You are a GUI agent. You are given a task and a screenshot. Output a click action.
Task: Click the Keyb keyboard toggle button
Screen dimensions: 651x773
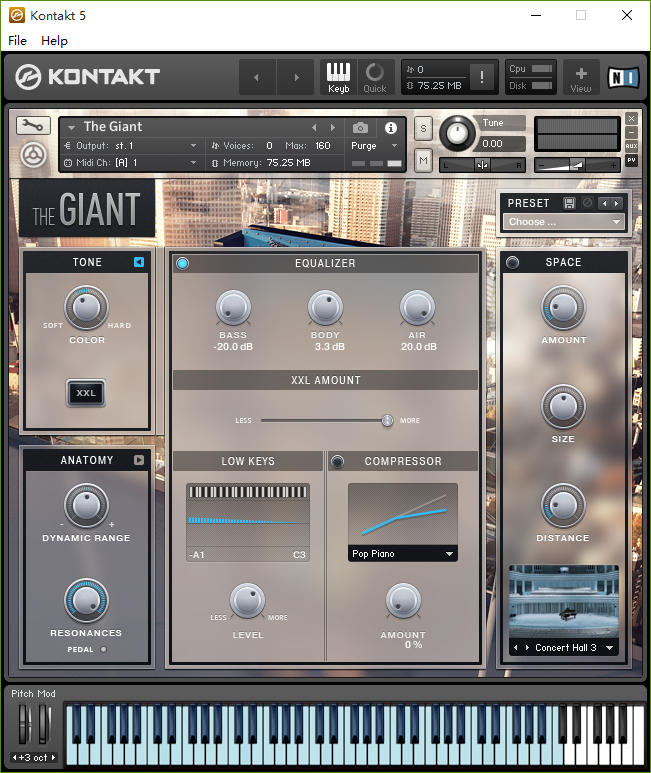tap(339, 77)
